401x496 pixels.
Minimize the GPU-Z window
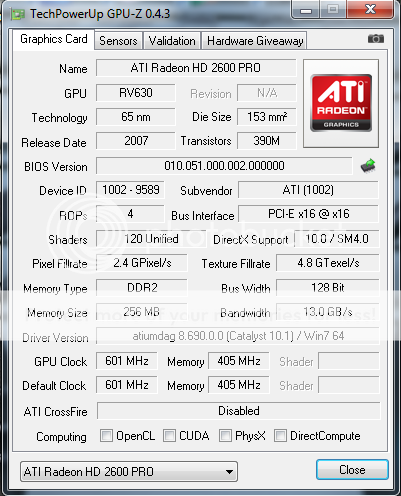[x=306, y=10]
